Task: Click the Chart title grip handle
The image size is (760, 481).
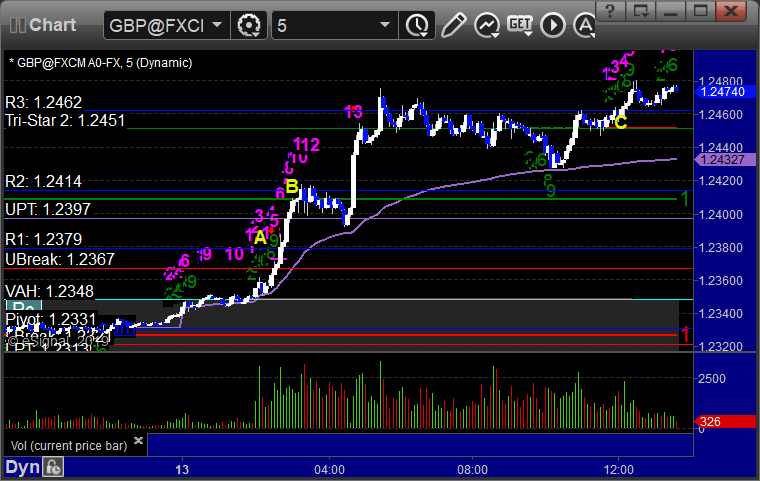Action: click(18, 25)
